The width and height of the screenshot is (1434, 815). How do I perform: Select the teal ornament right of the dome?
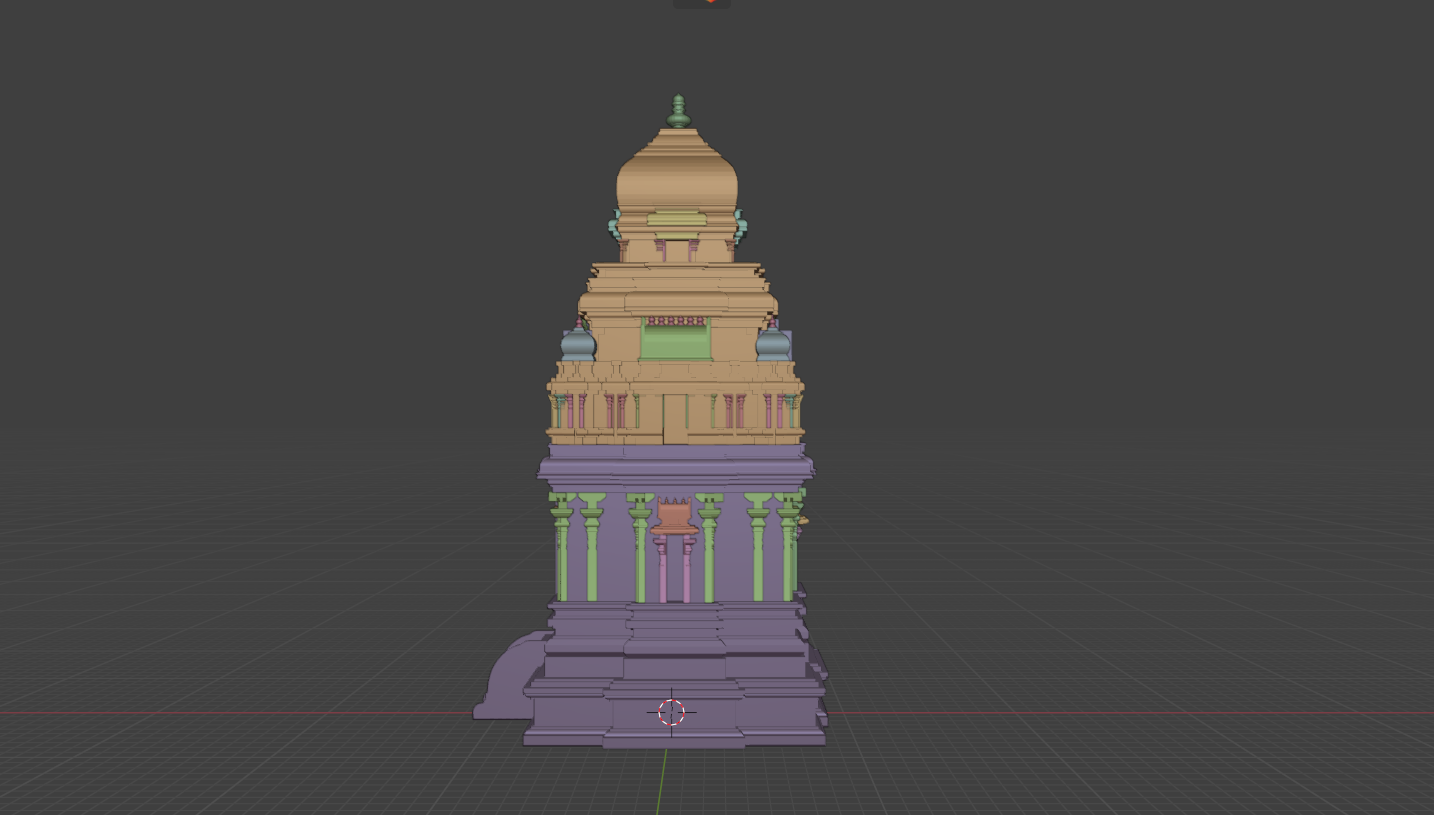point(740,227)
